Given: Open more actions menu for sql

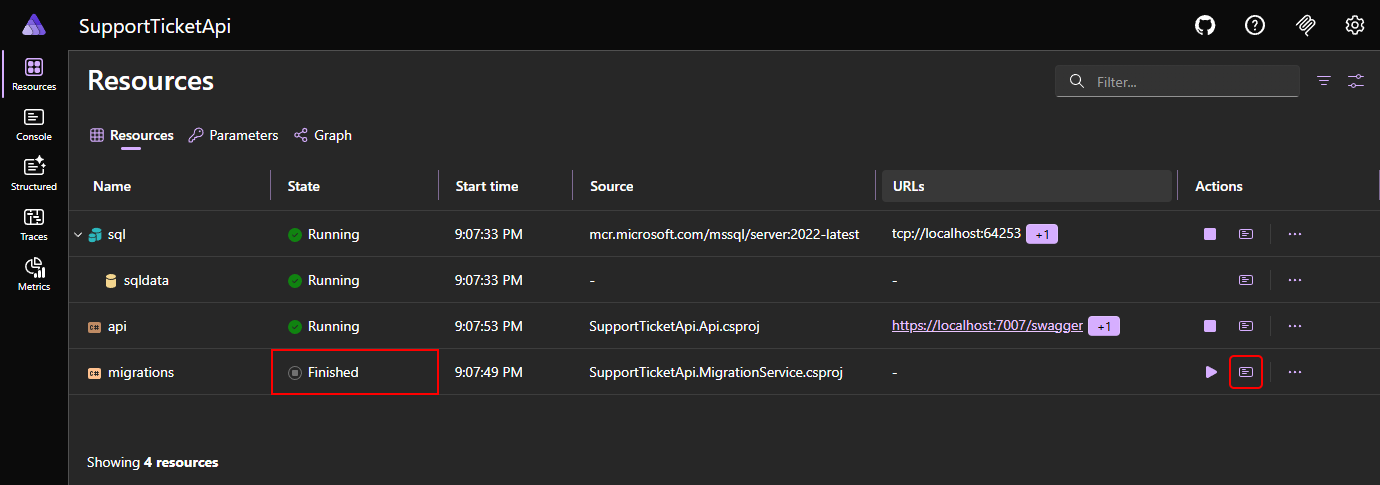Looking at the screenshot, I should pos(1295,234).
